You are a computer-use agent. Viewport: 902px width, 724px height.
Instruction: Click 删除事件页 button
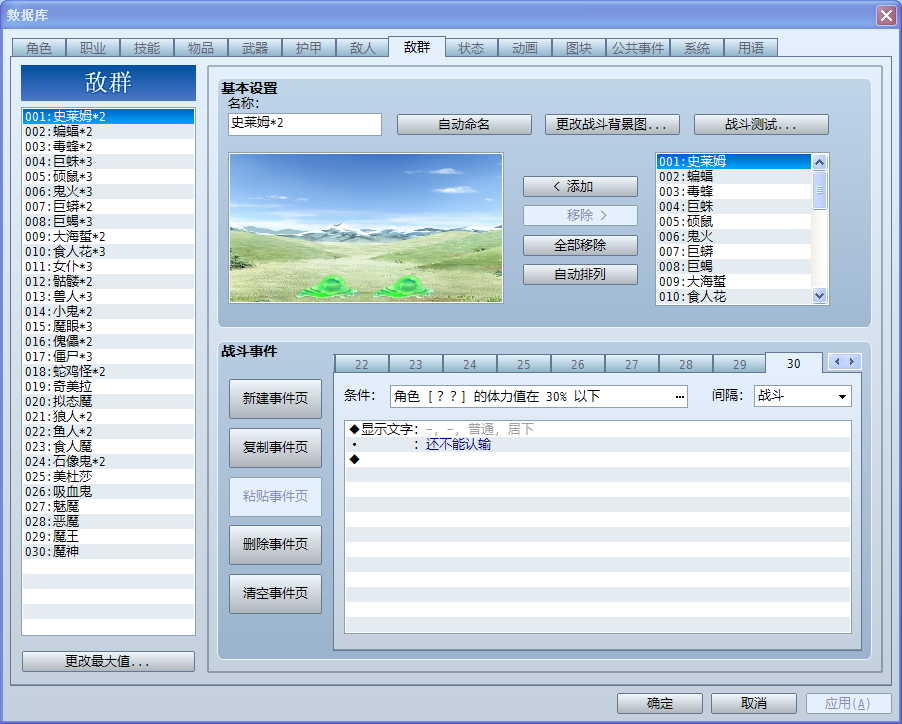[275, 545]
